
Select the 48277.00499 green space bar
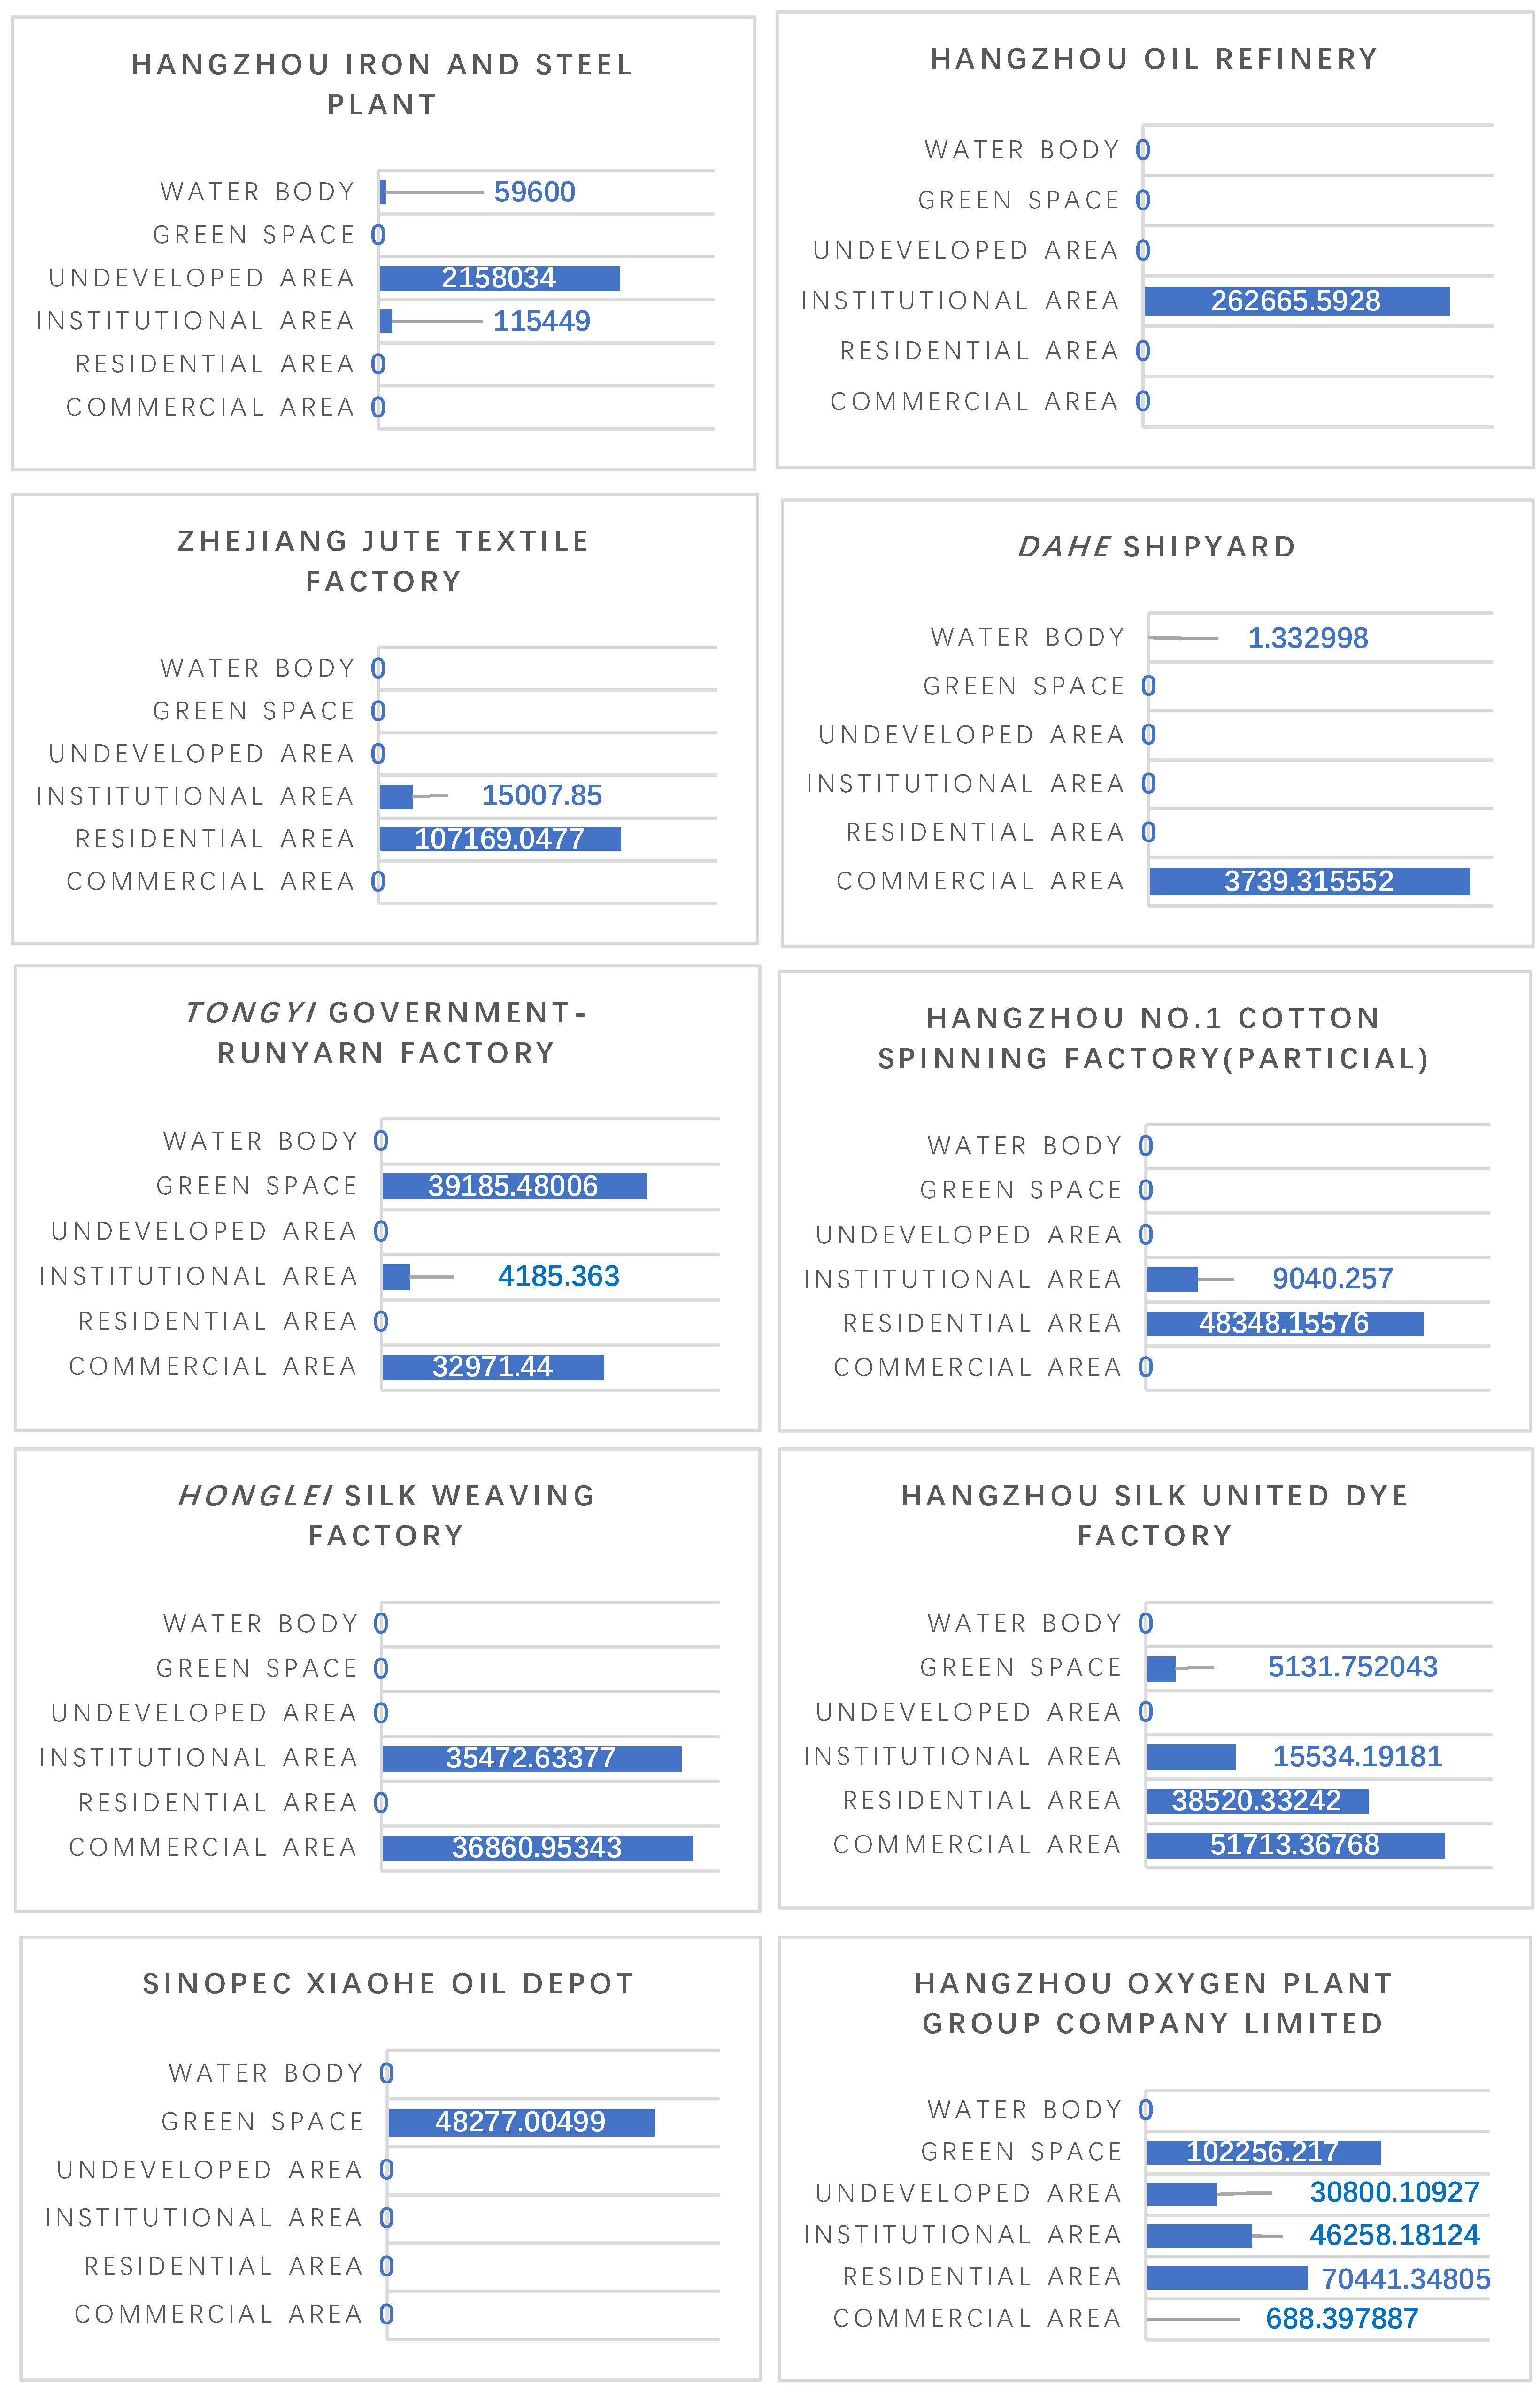(x=520, y=2122)
